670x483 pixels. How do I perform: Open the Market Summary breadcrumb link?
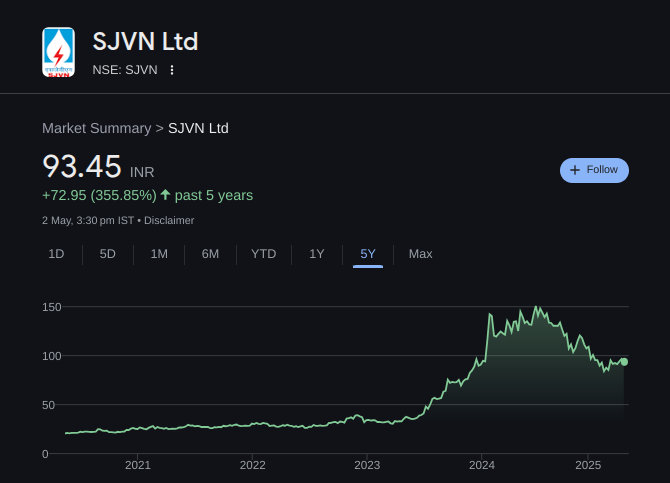(97, 128)
